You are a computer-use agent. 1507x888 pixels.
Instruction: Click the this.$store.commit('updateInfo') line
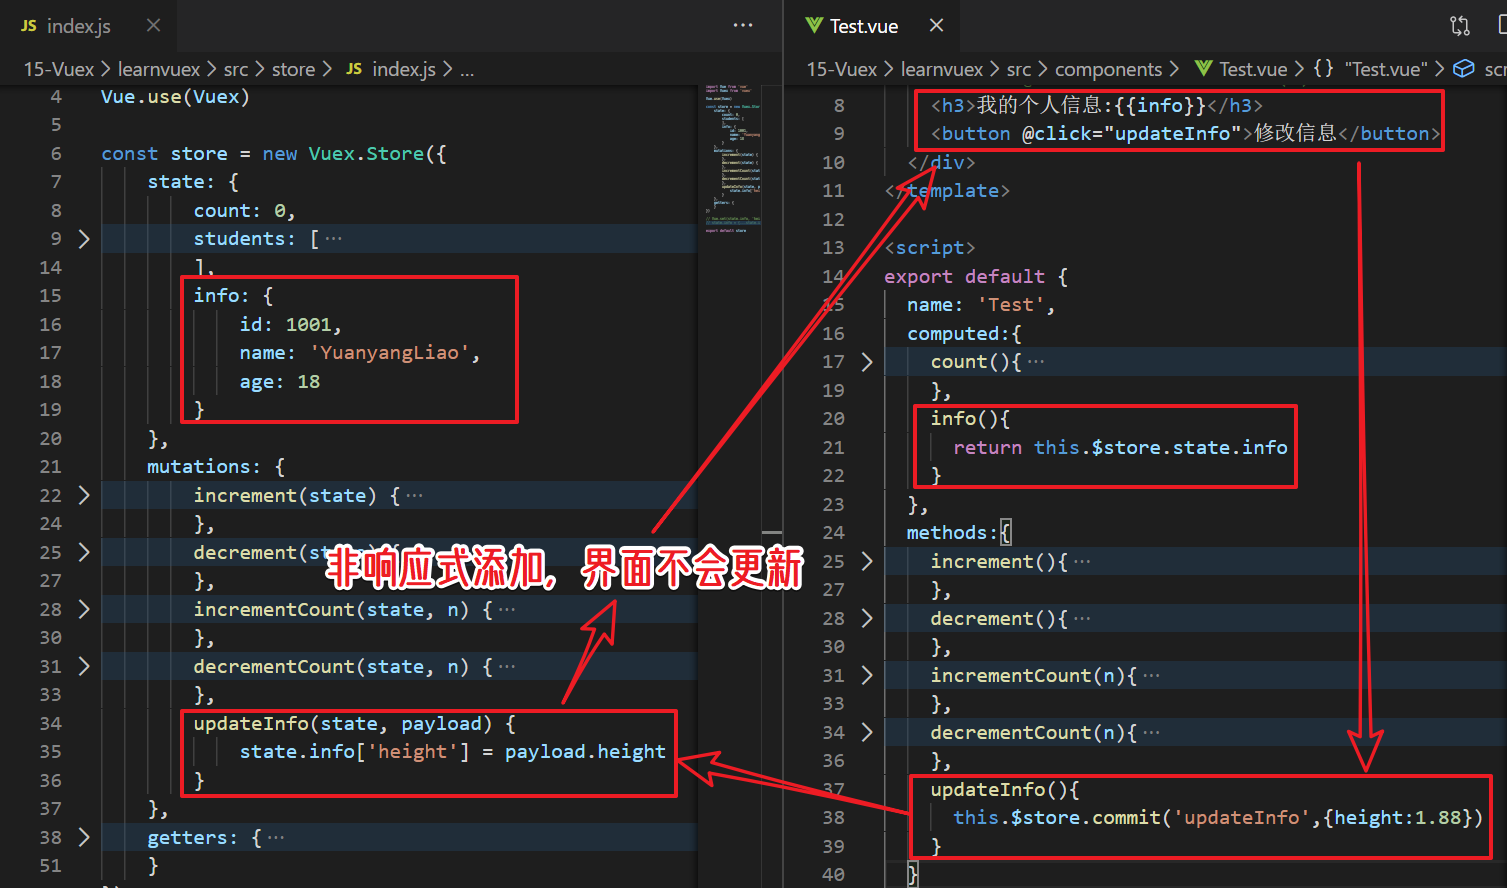(1218, 818)
